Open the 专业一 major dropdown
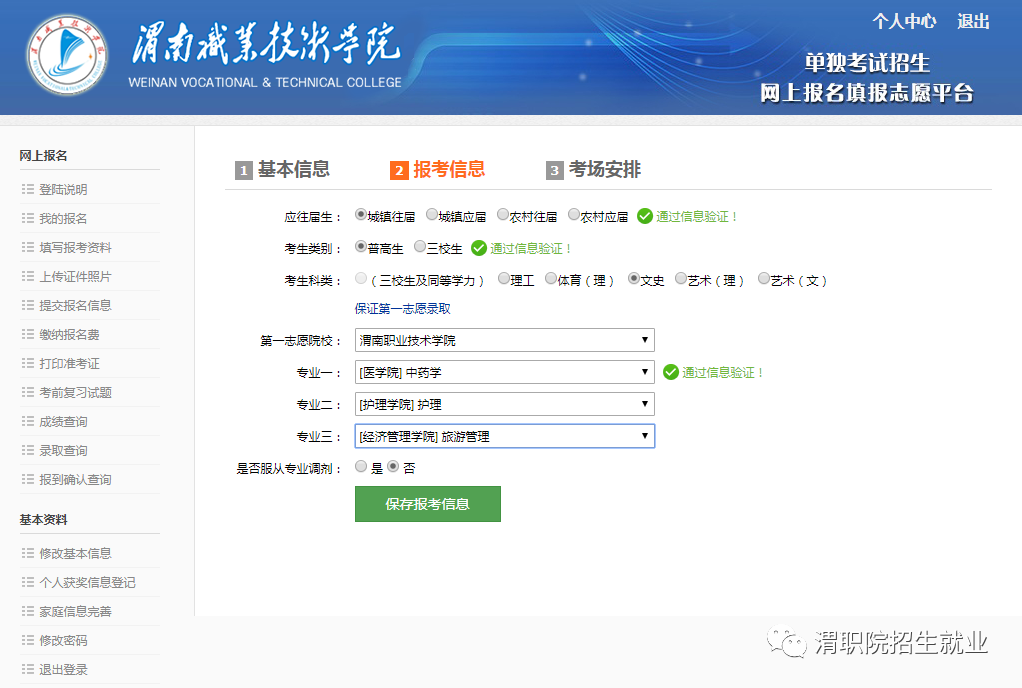 504,372
